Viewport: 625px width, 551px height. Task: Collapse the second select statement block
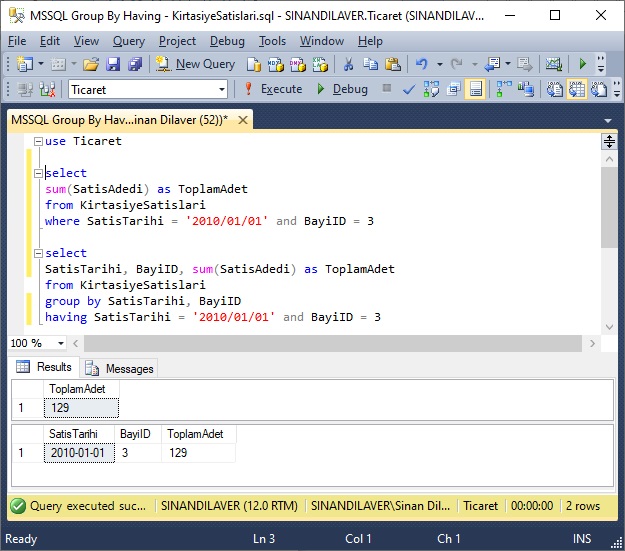pyautogui.click(x=38, y=253)
